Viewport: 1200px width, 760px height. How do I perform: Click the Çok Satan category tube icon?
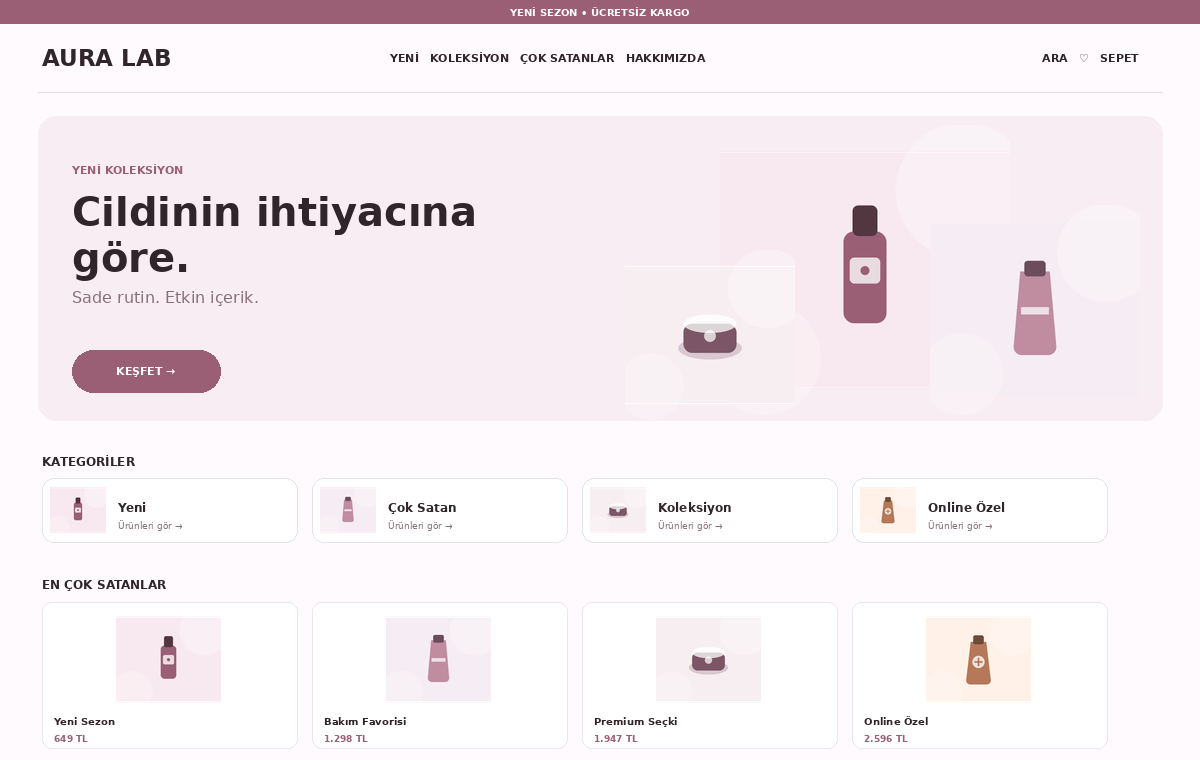coord(348,510)
